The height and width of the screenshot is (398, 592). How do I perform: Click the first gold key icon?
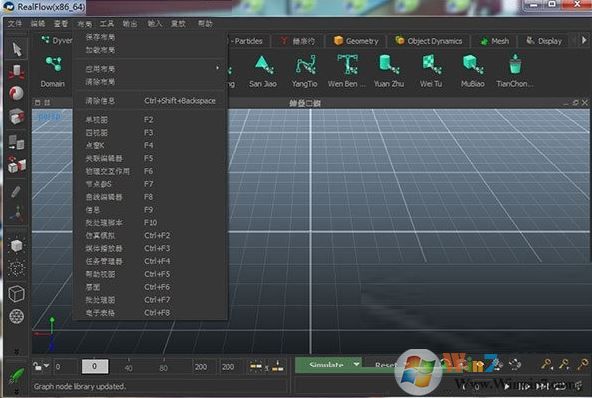[x=547, y=364]
